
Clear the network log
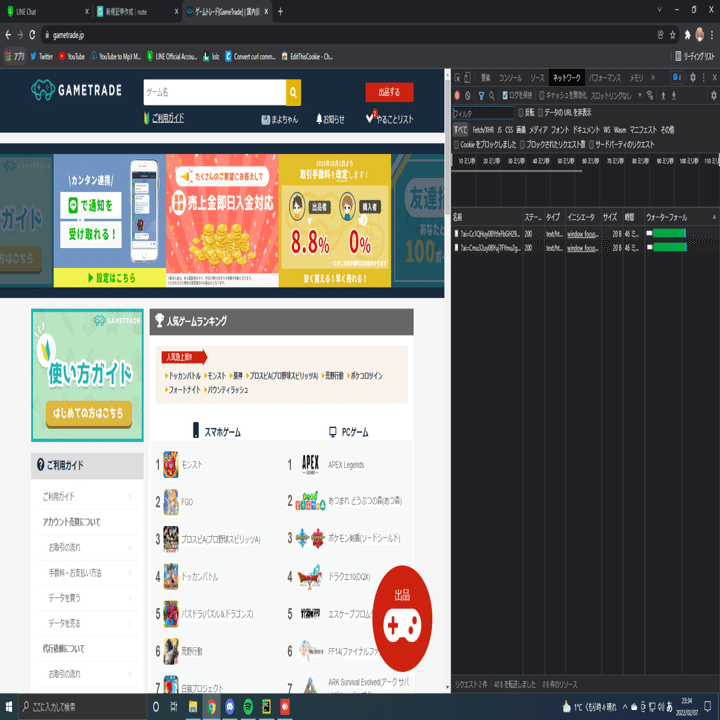click(x=467, y=96)
